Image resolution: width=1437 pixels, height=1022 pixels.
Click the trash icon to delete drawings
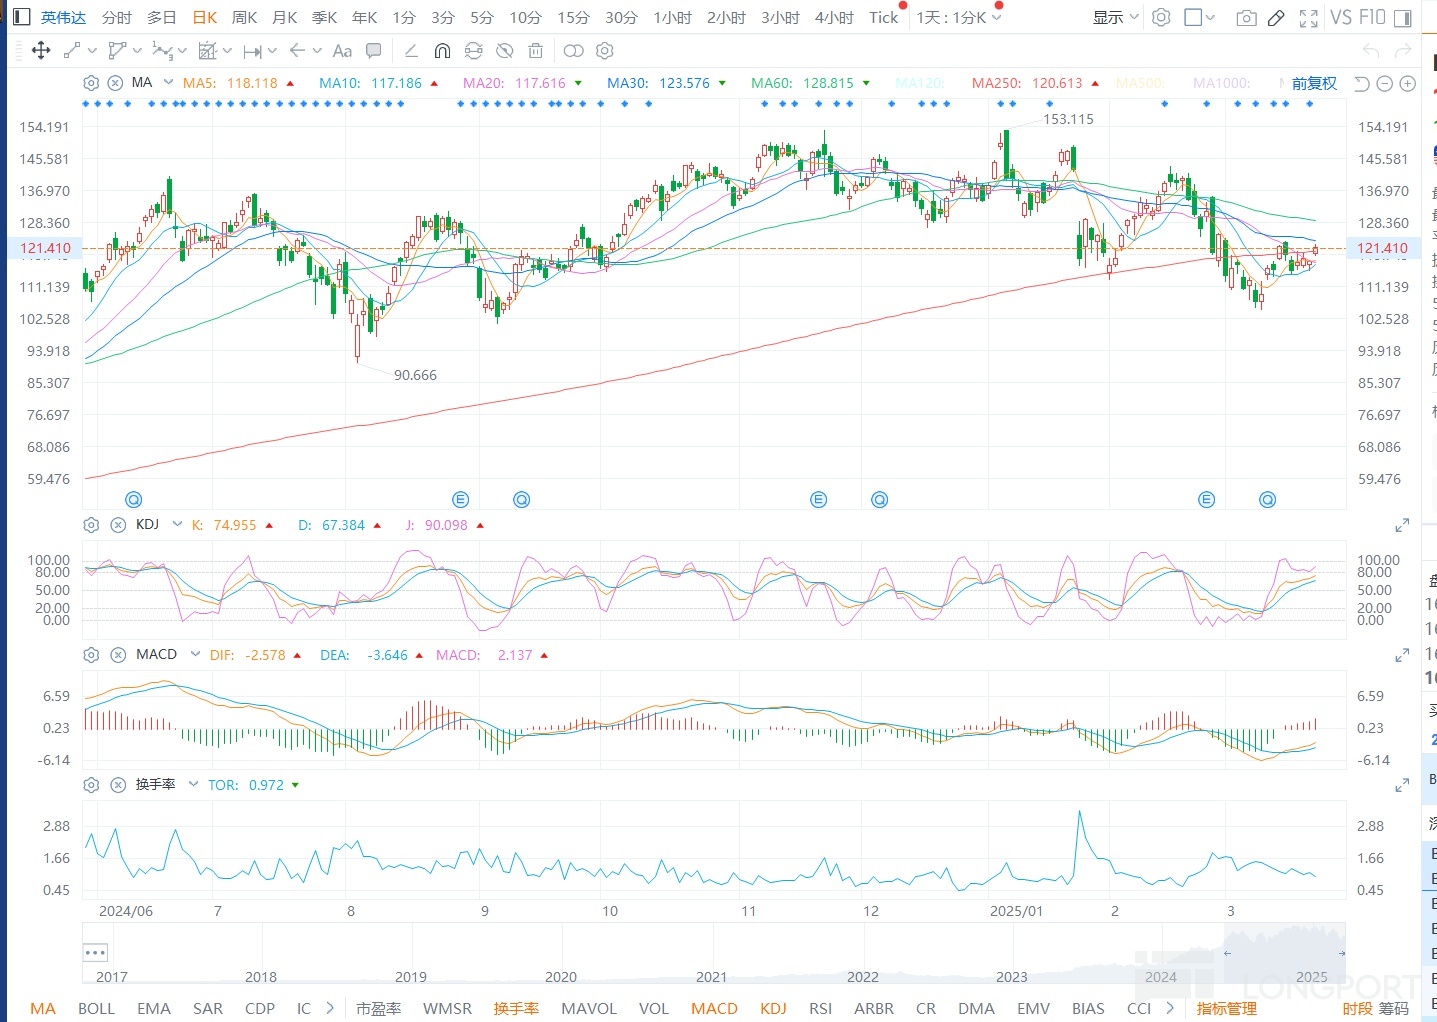[x=536, y=51]
